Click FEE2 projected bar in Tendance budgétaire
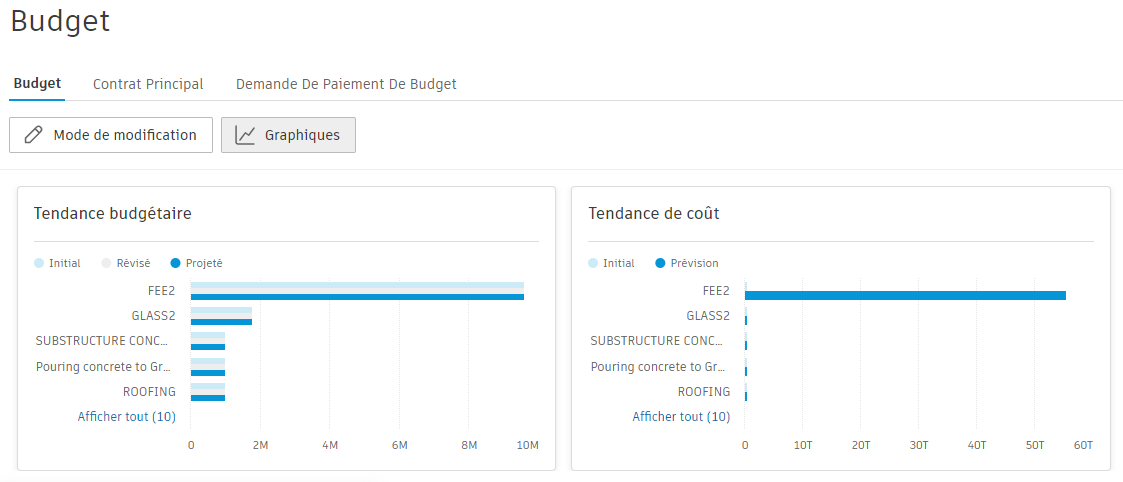Image resolution: width=1123 pixels, height=482 pixels. (x=357, y=297)
